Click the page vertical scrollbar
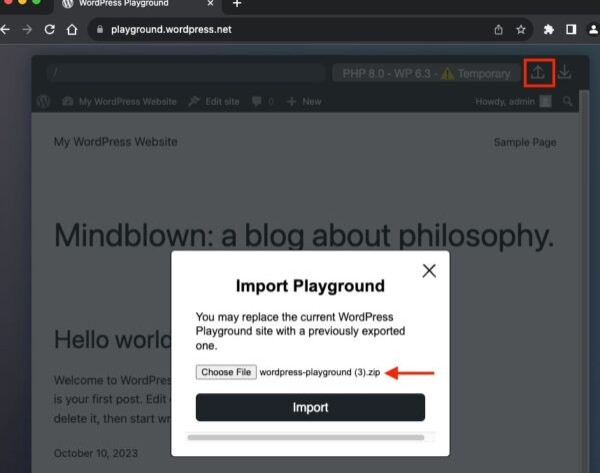The image size is (600, 473). pos(584,281)
